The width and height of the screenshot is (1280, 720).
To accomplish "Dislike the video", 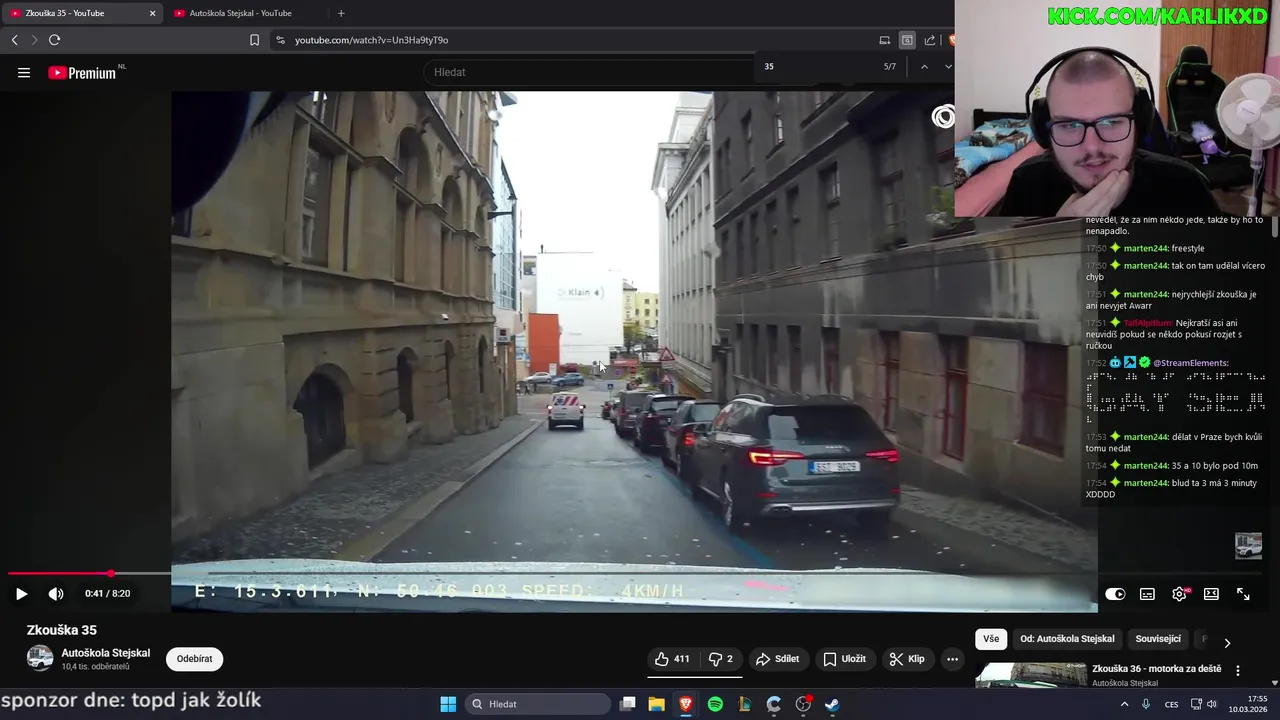I will click(721, 659).
